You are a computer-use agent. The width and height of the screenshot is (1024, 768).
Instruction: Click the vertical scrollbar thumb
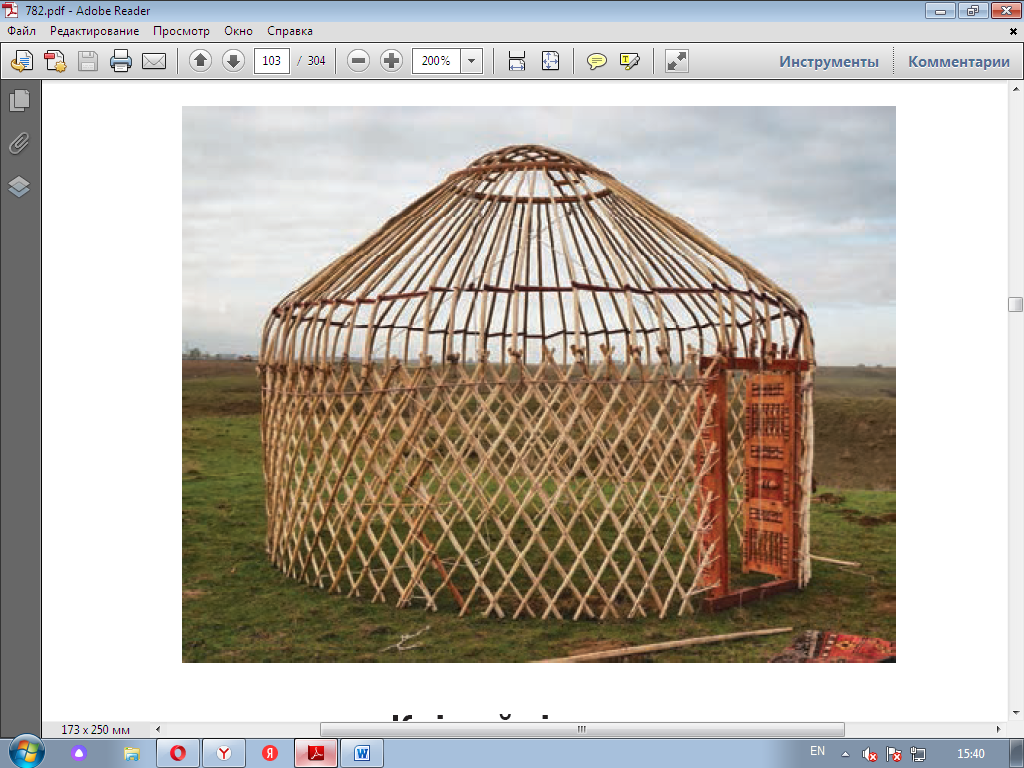pos(1015,304)
